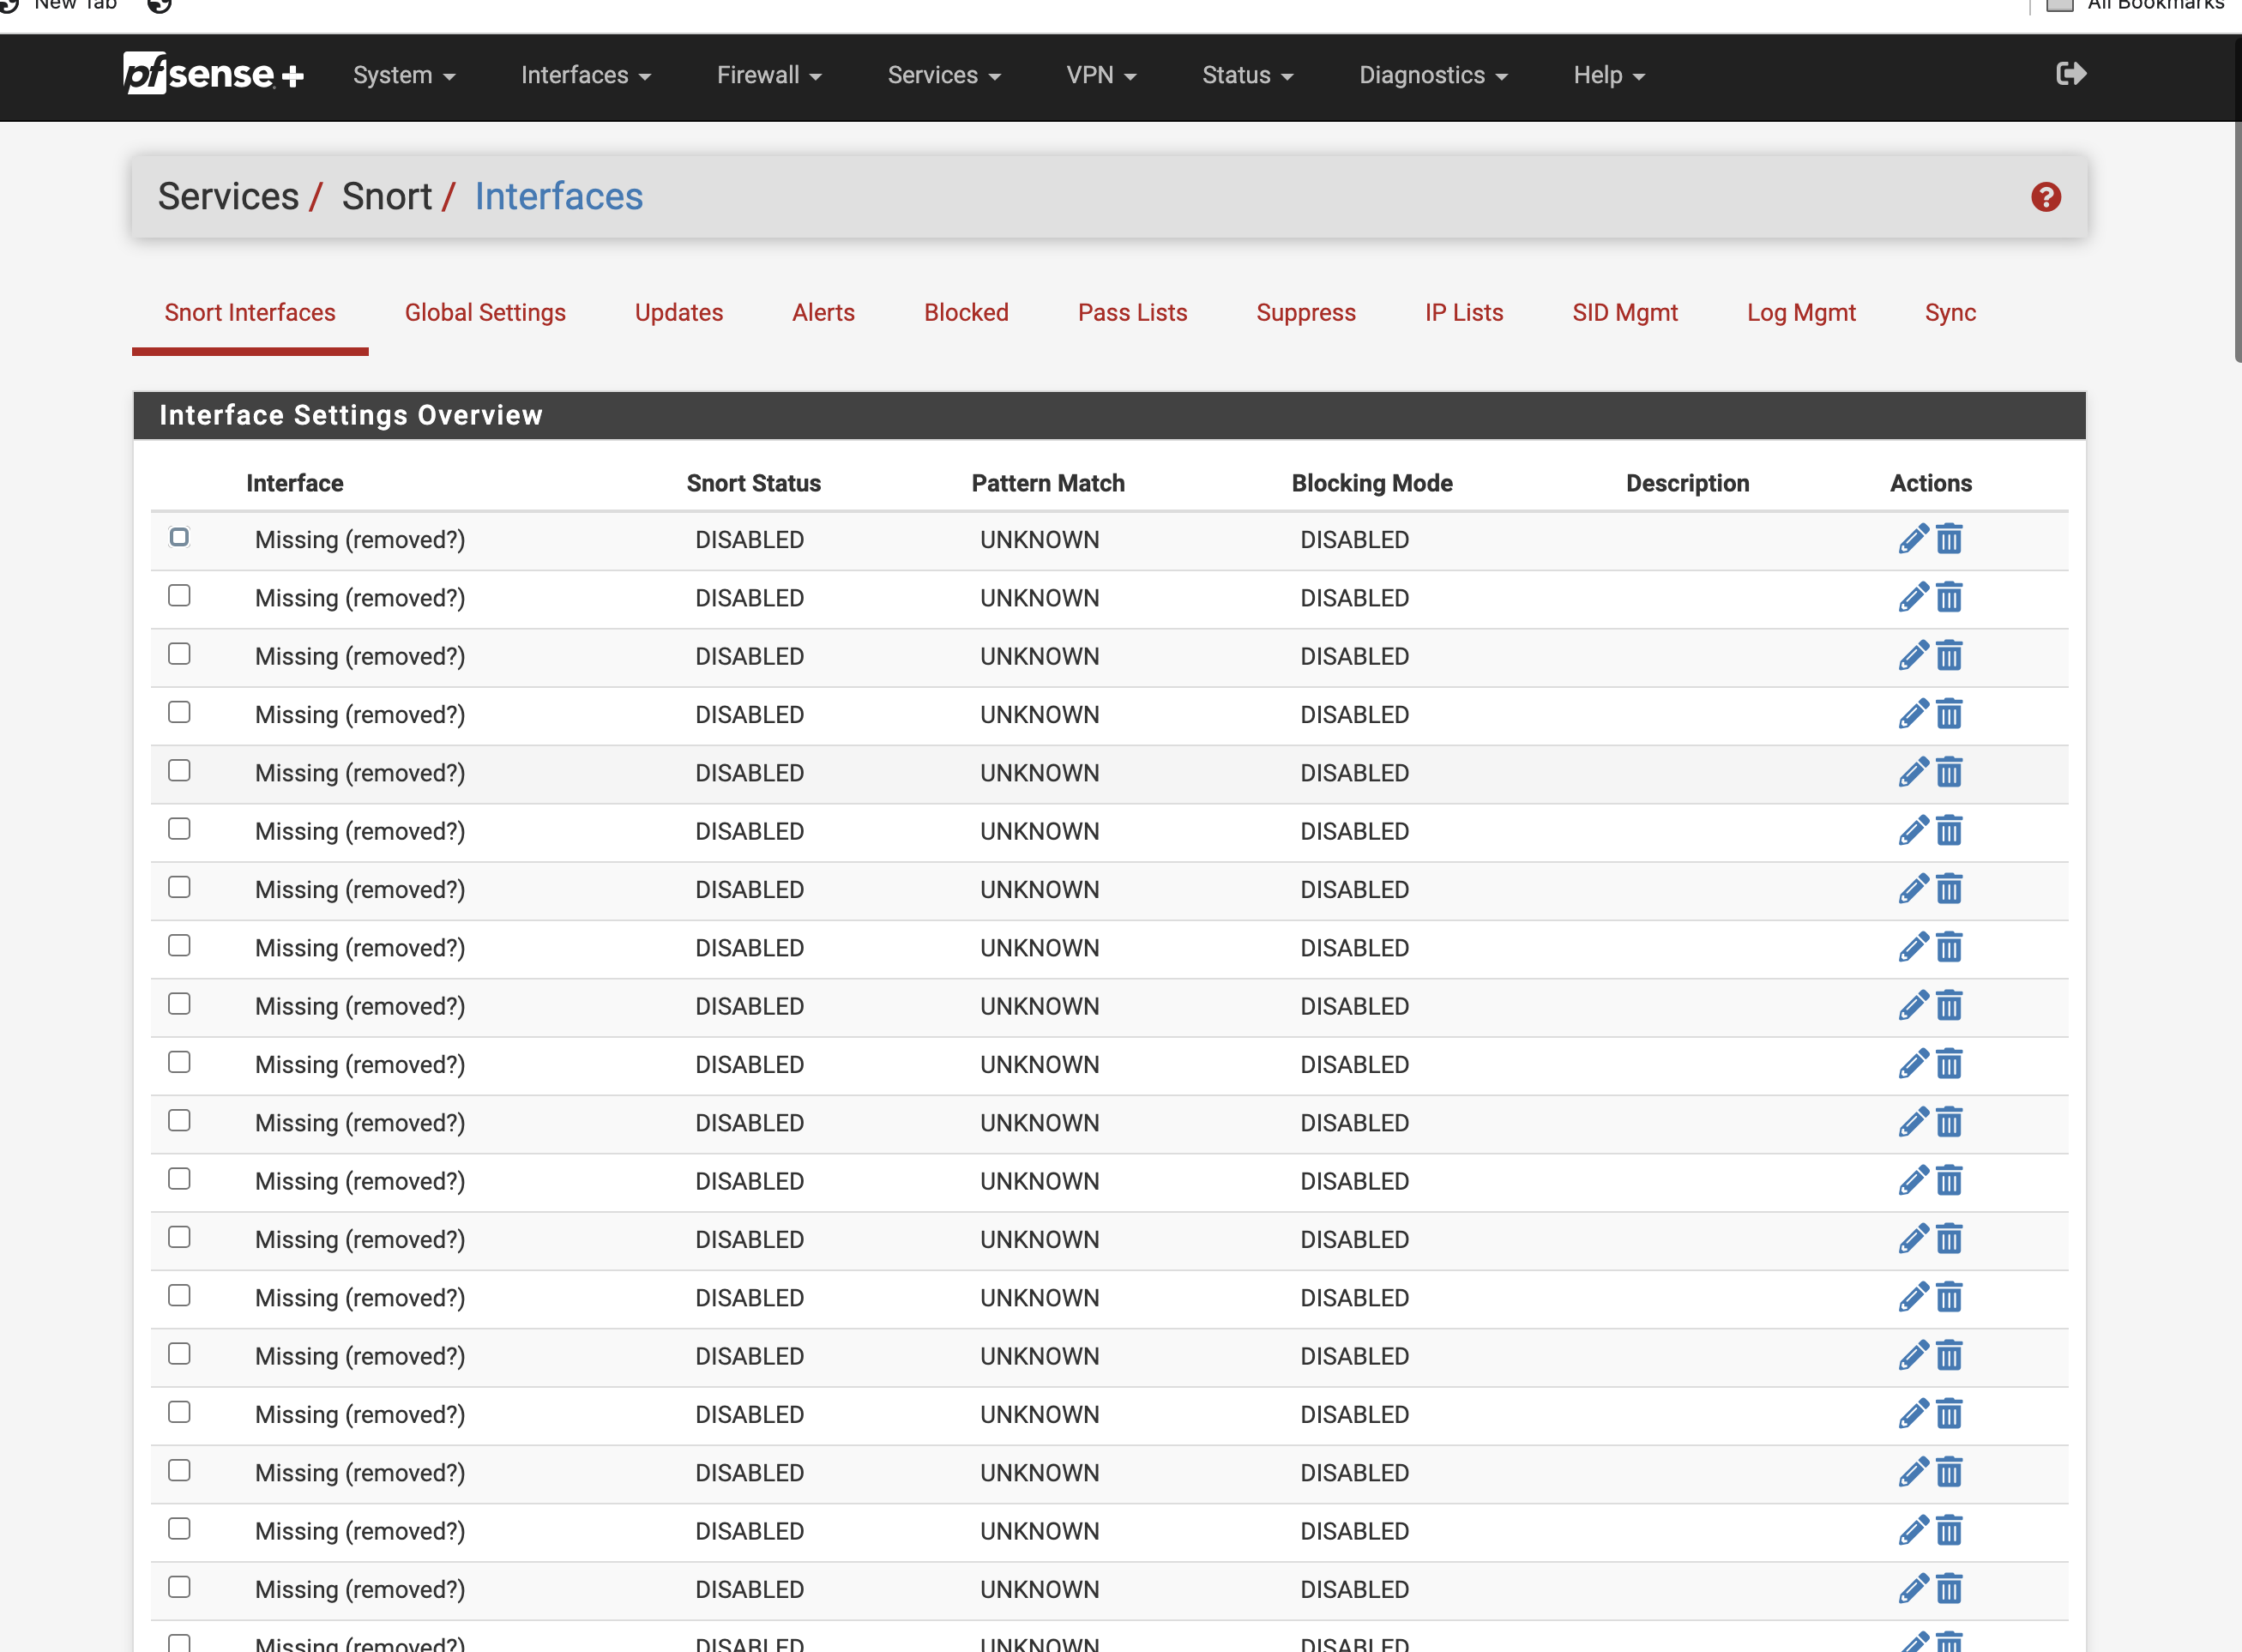Screen dimensions: 2242x1652
Task: Click the edit pencil in the sixth row
Action: (x=1913, y=831)
